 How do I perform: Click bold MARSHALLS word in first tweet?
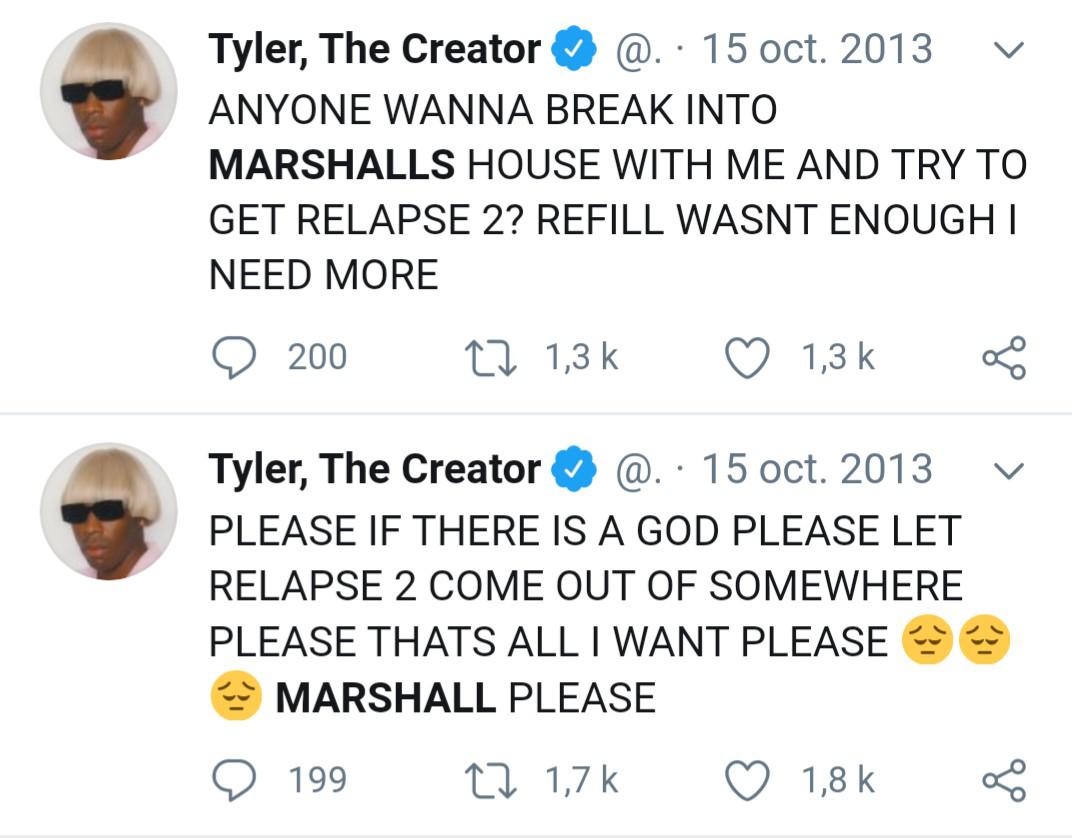[x=331, y=164]
